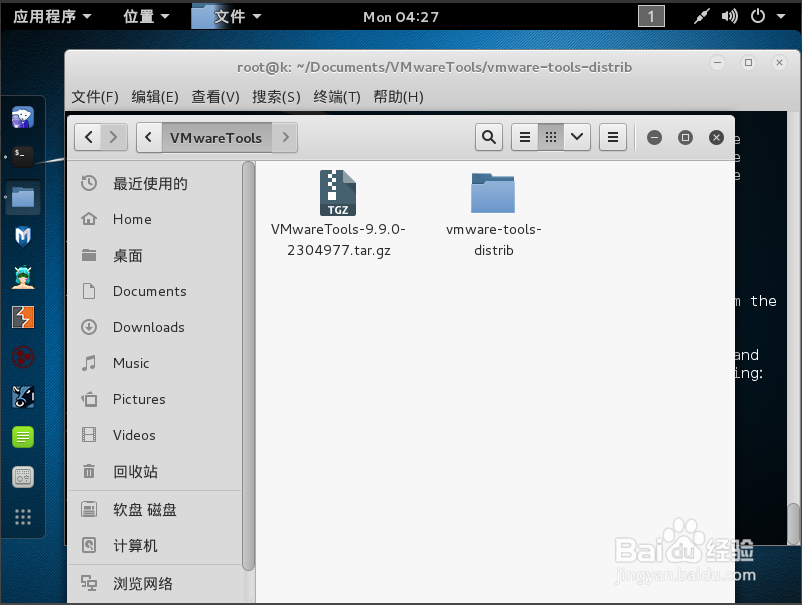802x605 pixels.
Task: Open 回收站 trash in sidebar
Action: tap(154, 471)
